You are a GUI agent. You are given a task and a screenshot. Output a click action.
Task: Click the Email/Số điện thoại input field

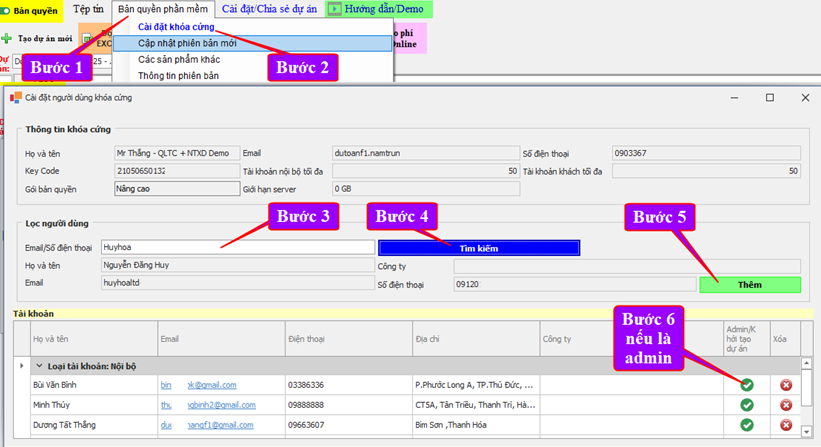coord(236,247)
